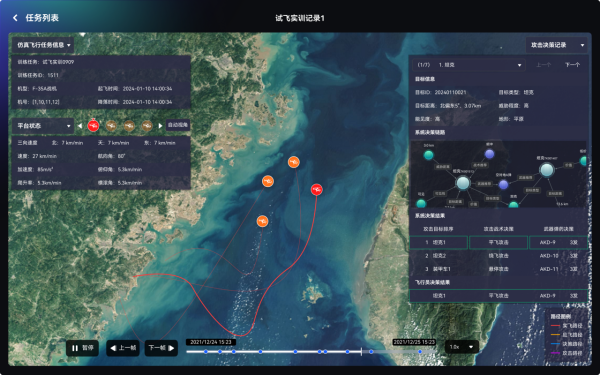The height and width of the screenshot is (375, 600).
Task: Click the lowest orange aircraft marker on map
Action: click(x=262, y=221)
